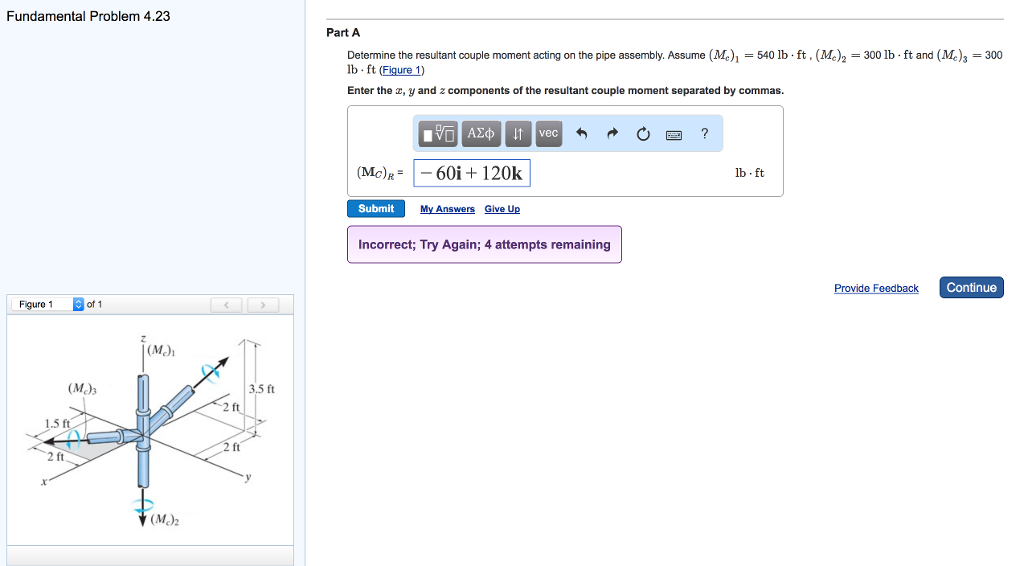
Task: Open the Figure 1 link in problem text
Action: [x=402, y=70]
